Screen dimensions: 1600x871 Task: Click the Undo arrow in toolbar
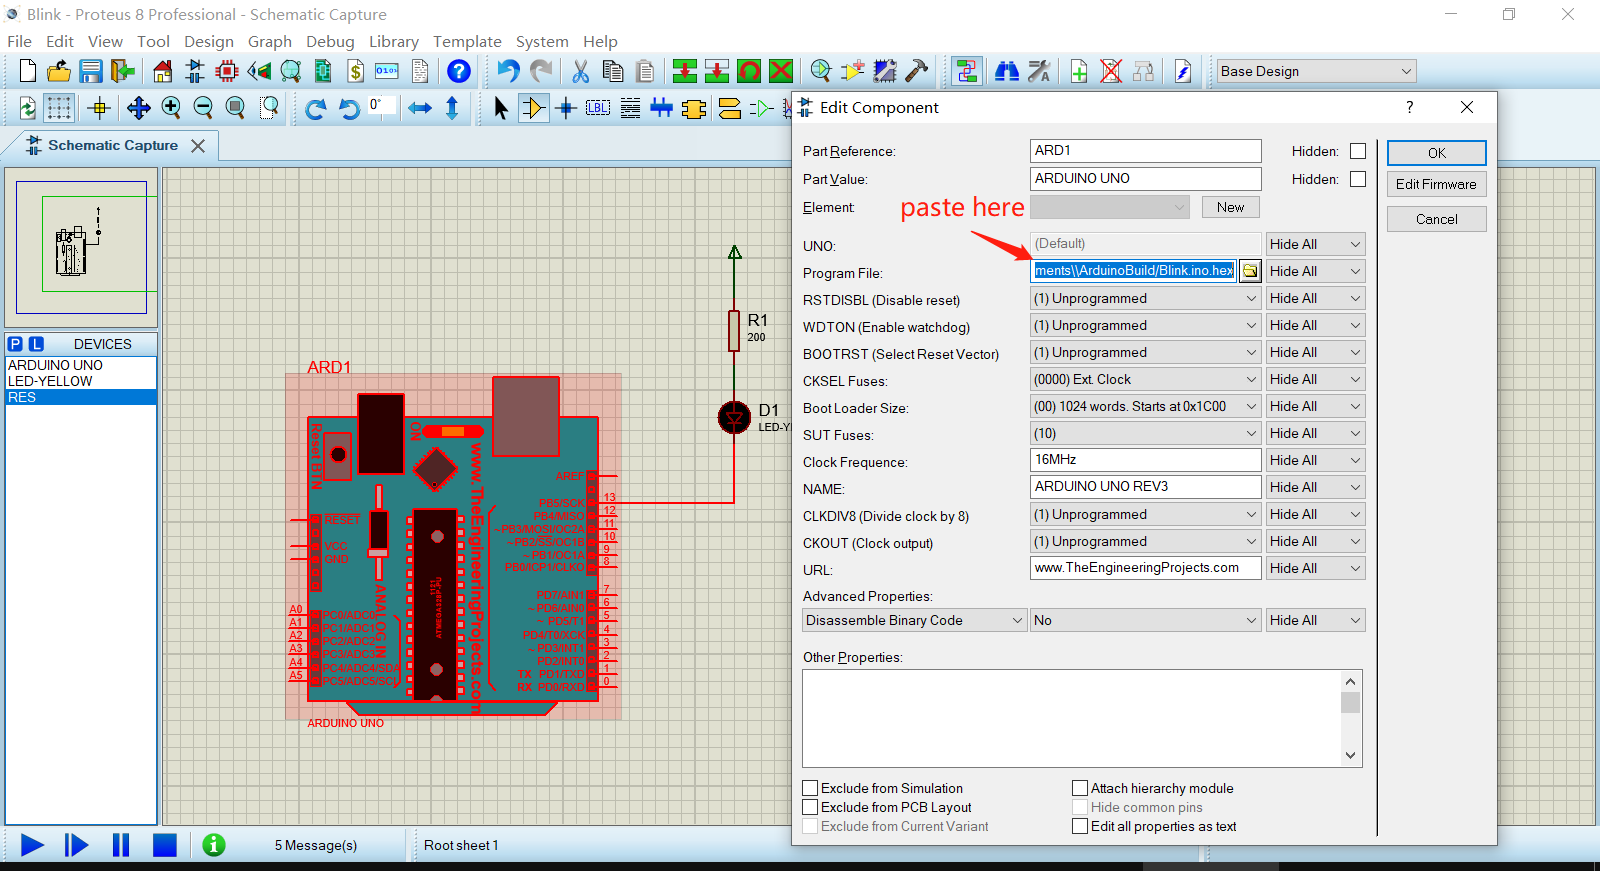(x=508, y=71)
